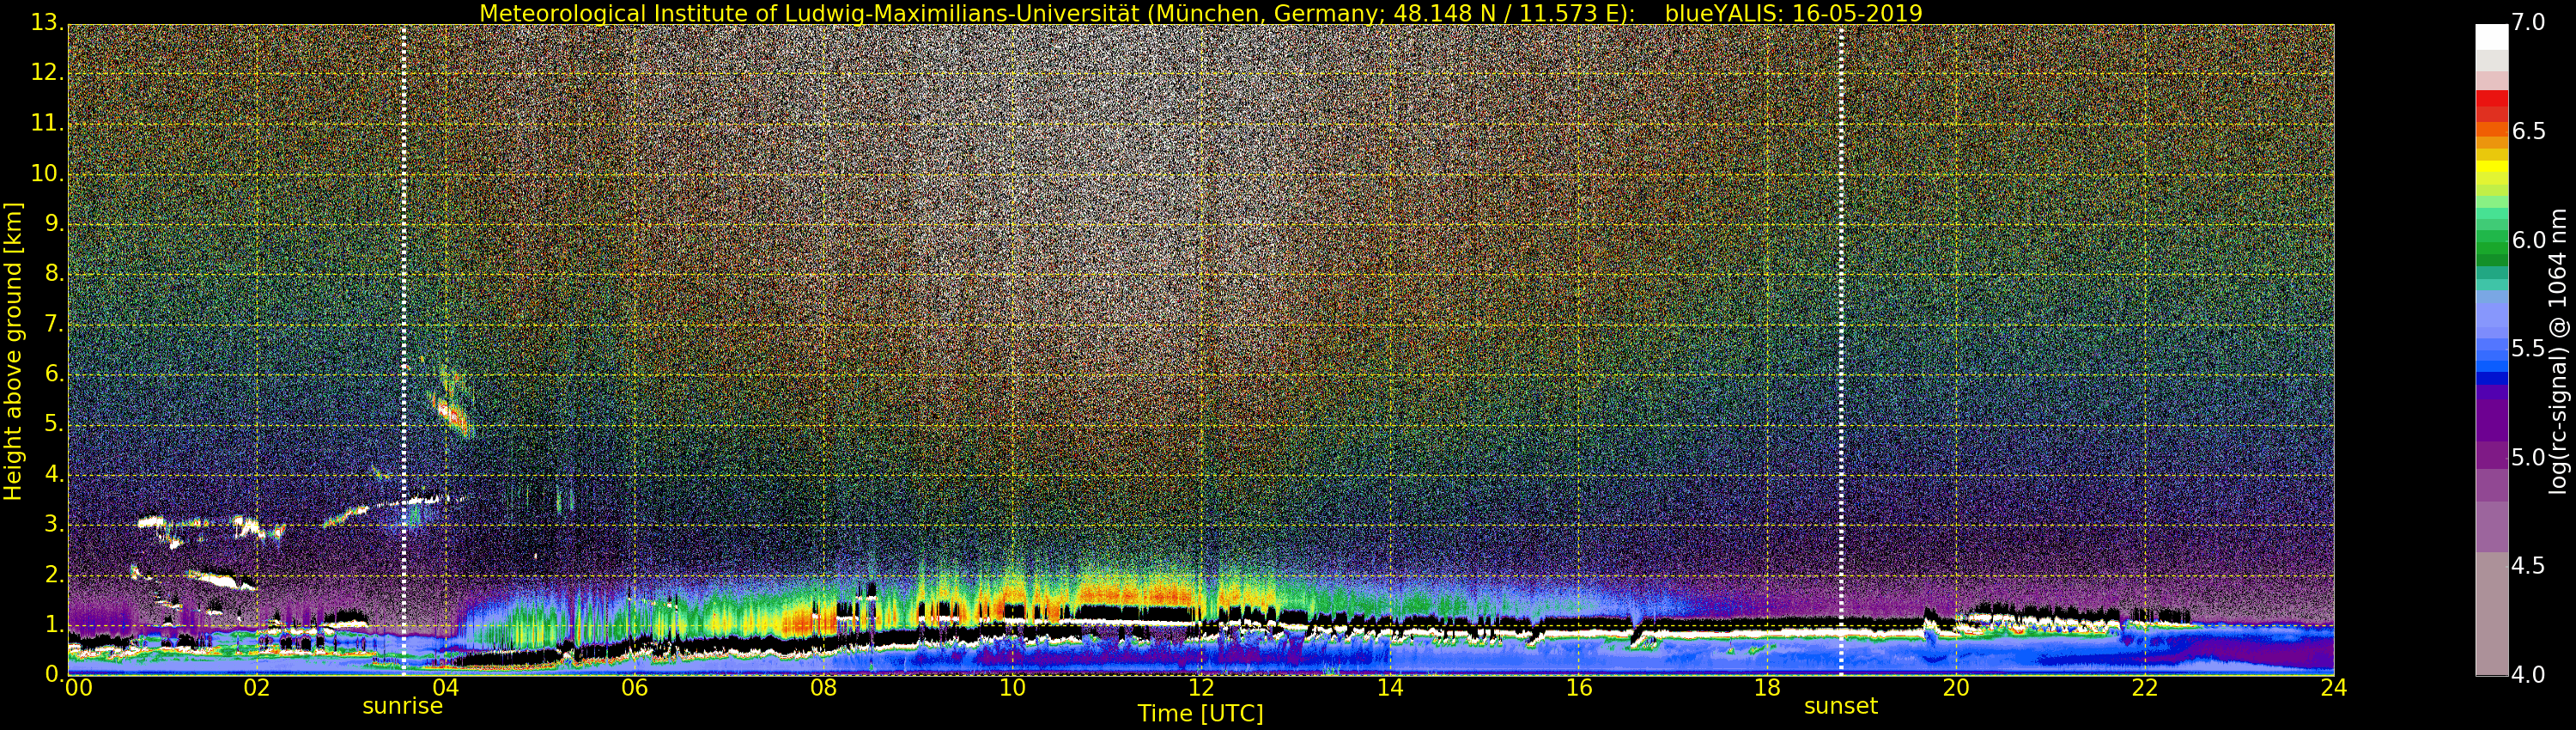This screenshot has height=730, width=2576.
Task: Click the white dotted sunrise marker line
Action: (403, 349)
